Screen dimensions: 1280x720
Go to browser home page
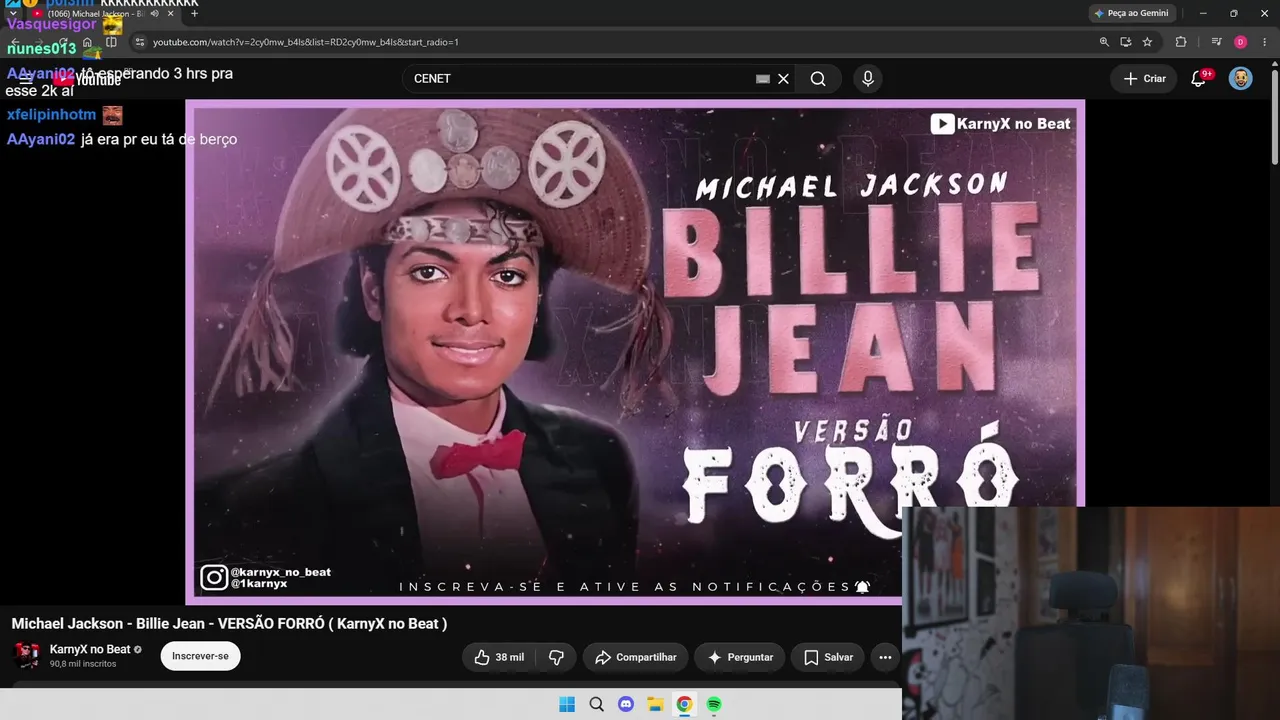88,42
